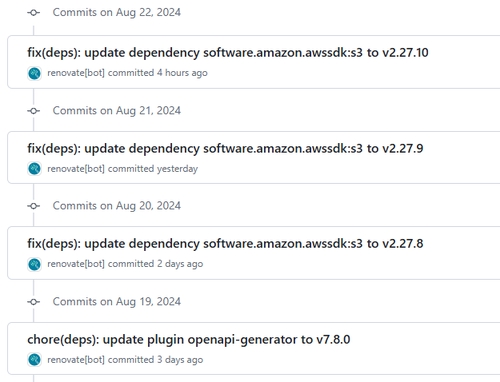The height and width of the screenshot is (382, 500).
Task: Open renovate[bot] avatar on openapi-generator commit
Action: [x=34, y=360]
